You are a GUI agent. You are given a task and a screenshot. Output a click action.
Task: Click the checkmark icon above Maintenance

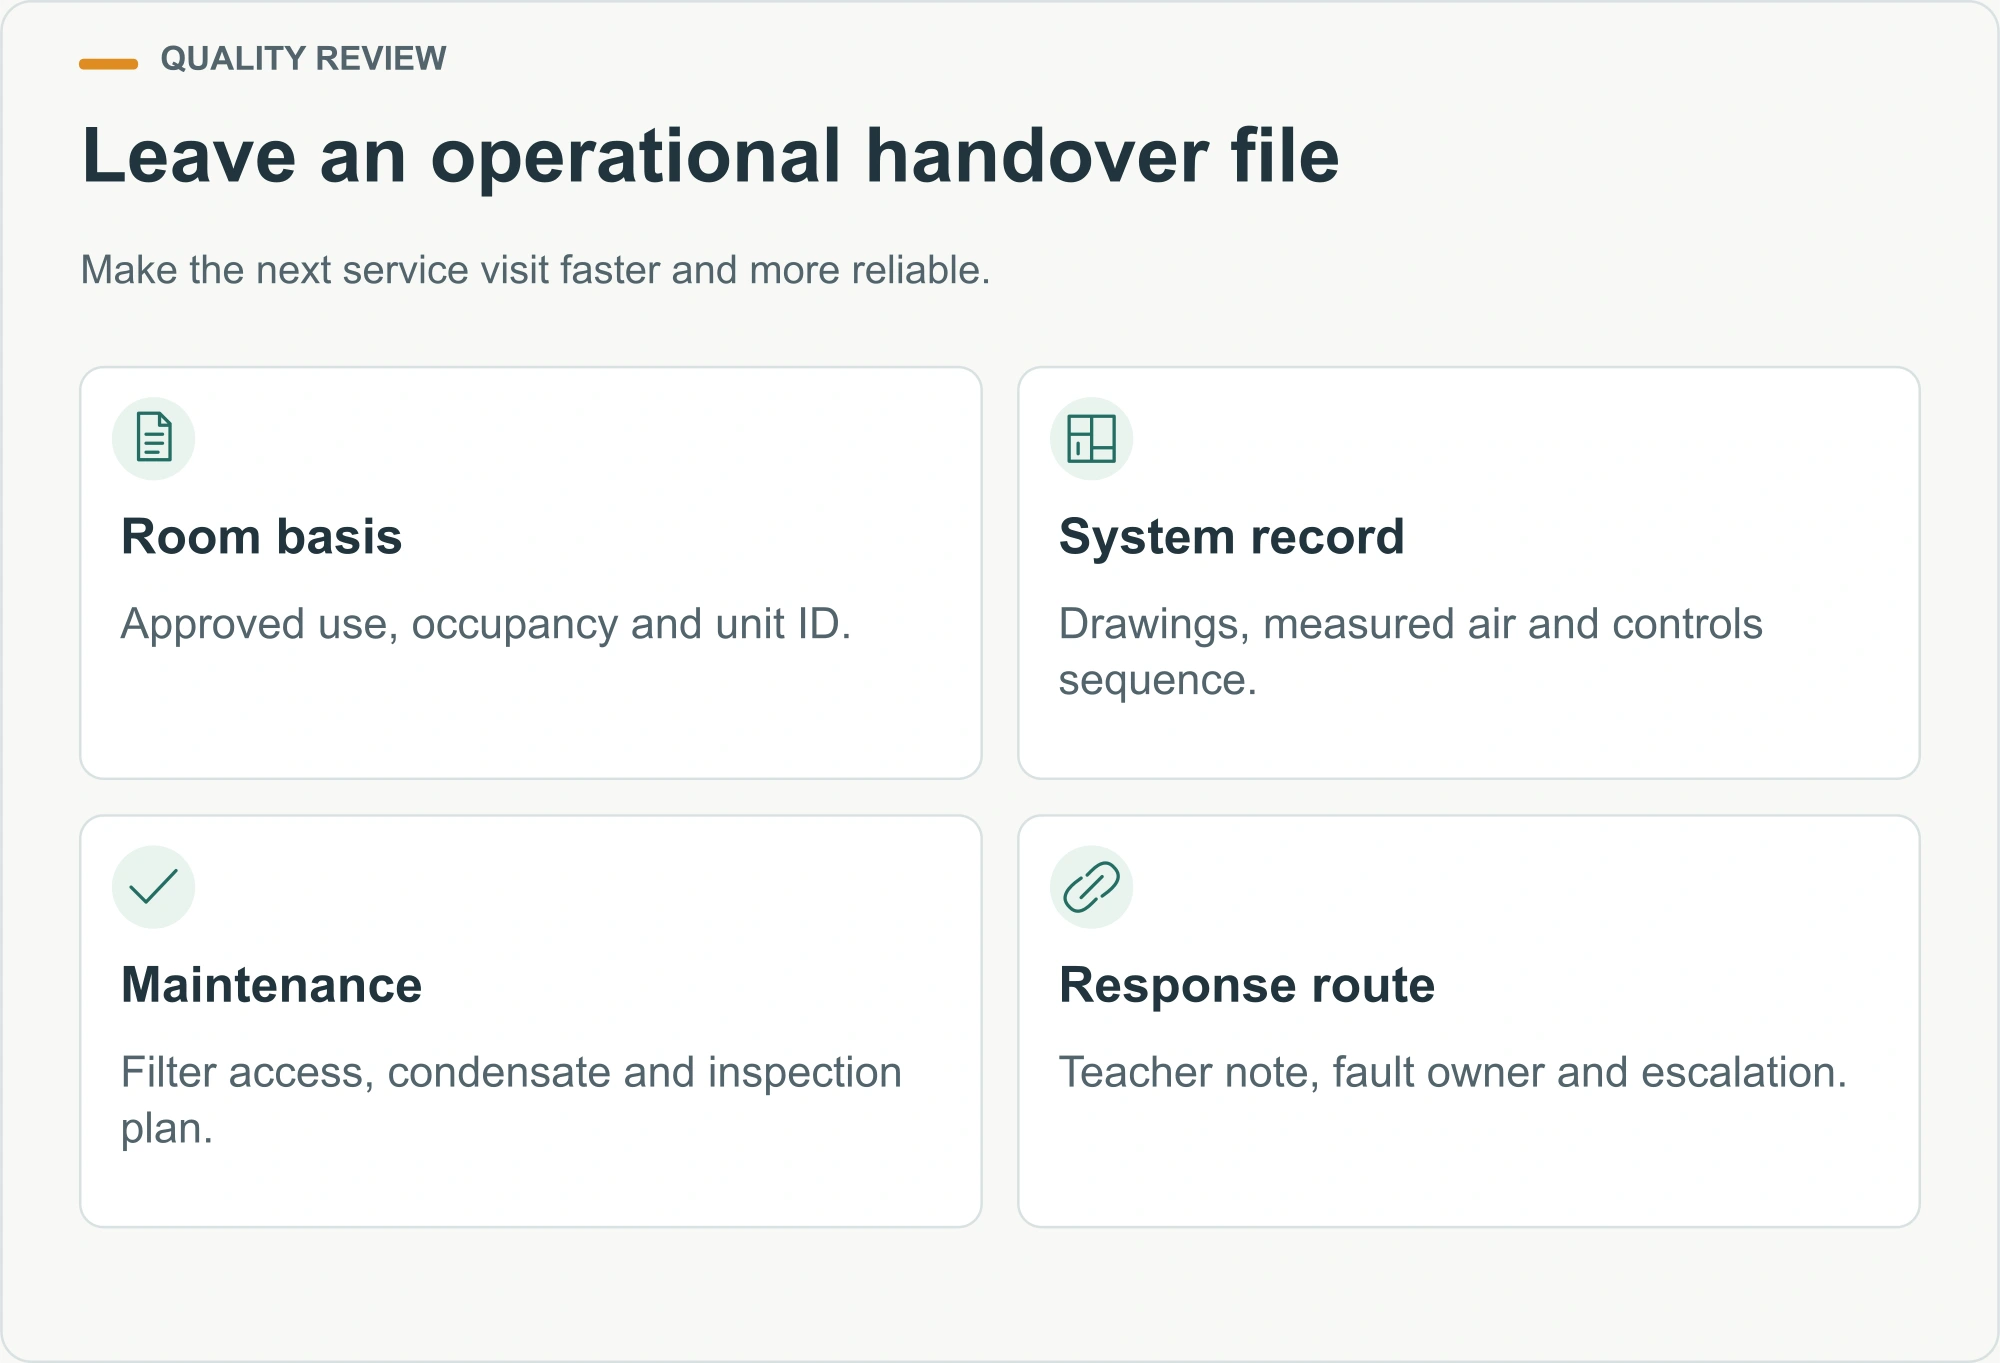[x=153, y=886]
